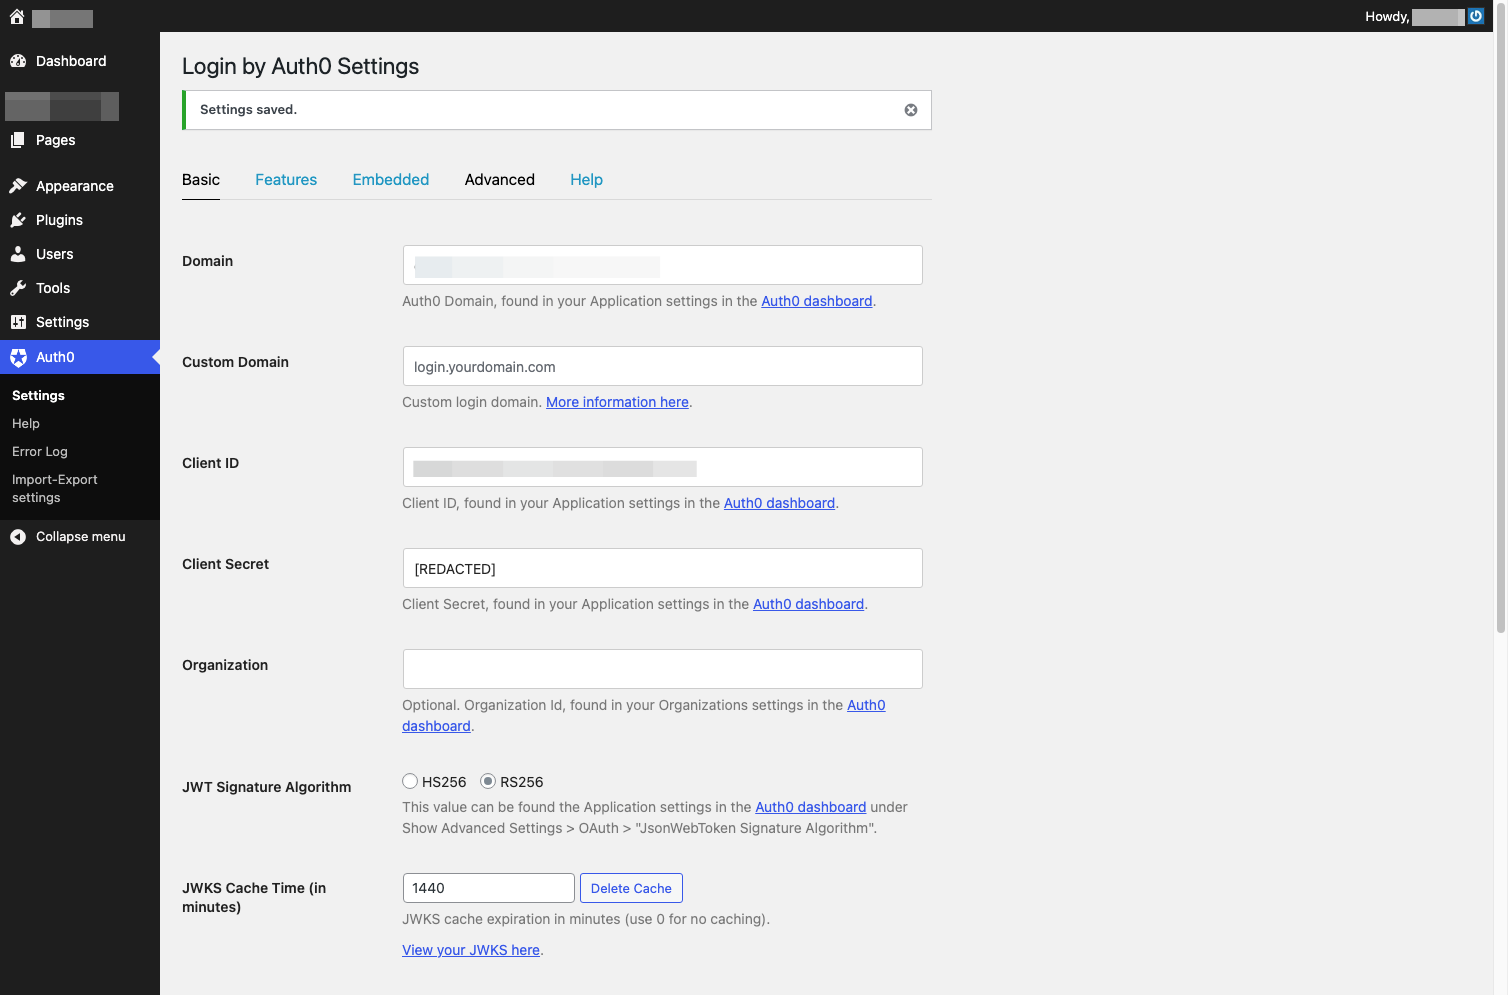The height and width of the screenshot is (995, 1508).
Task: Click the Client Secret input field
Action: tap(662, 568)
